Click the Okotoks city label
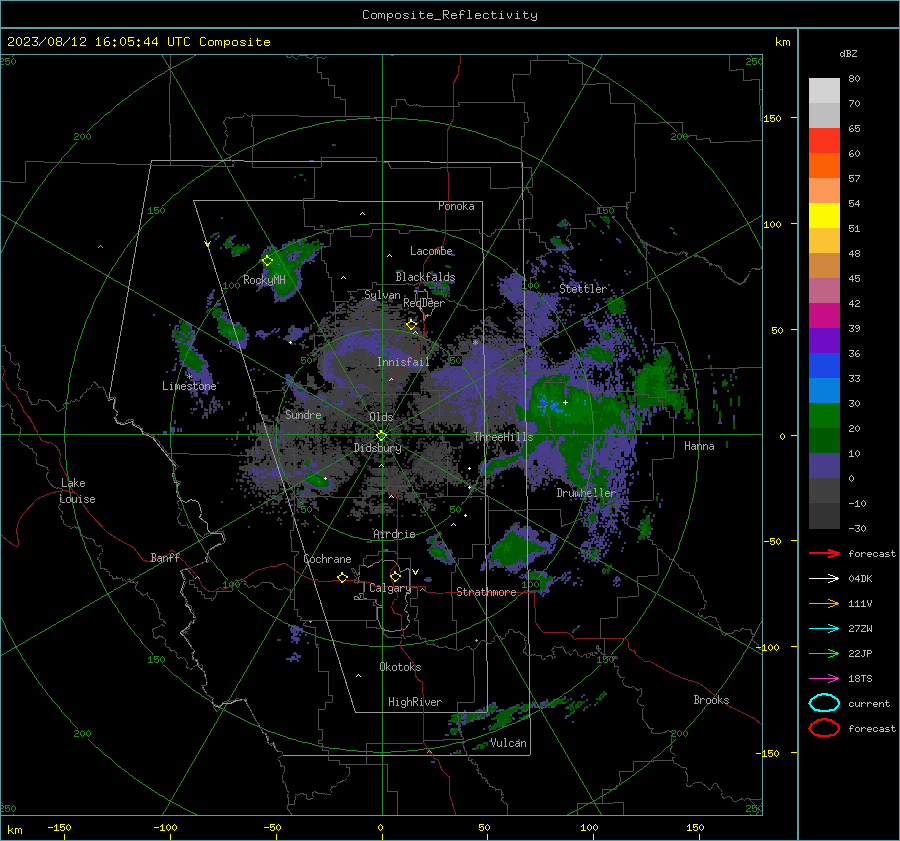900x841 pixels. point(400,667)
